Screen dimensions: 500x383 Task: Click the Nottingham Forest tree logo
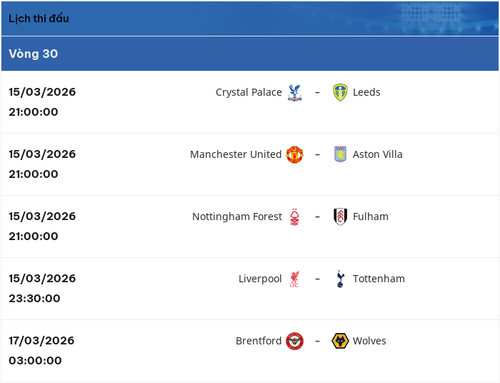(295, 217)
